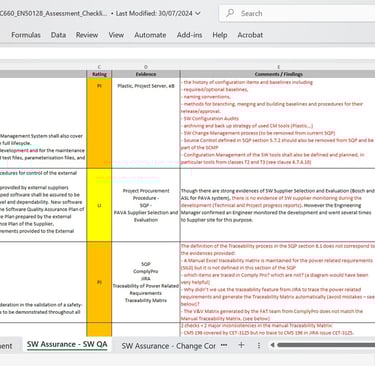
Task: Open the View ribbon tab
Action: click(116, 35)
